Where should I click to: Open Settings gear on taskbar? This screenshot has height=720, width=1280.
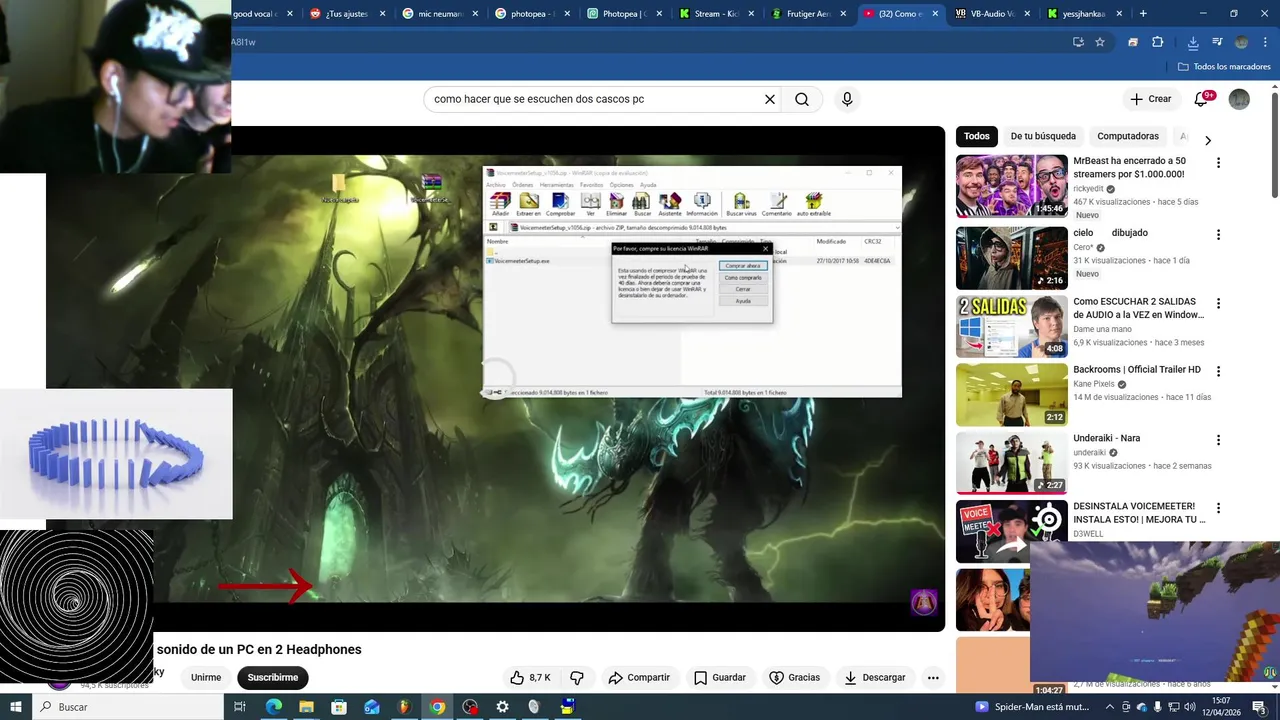pos(502,707)
